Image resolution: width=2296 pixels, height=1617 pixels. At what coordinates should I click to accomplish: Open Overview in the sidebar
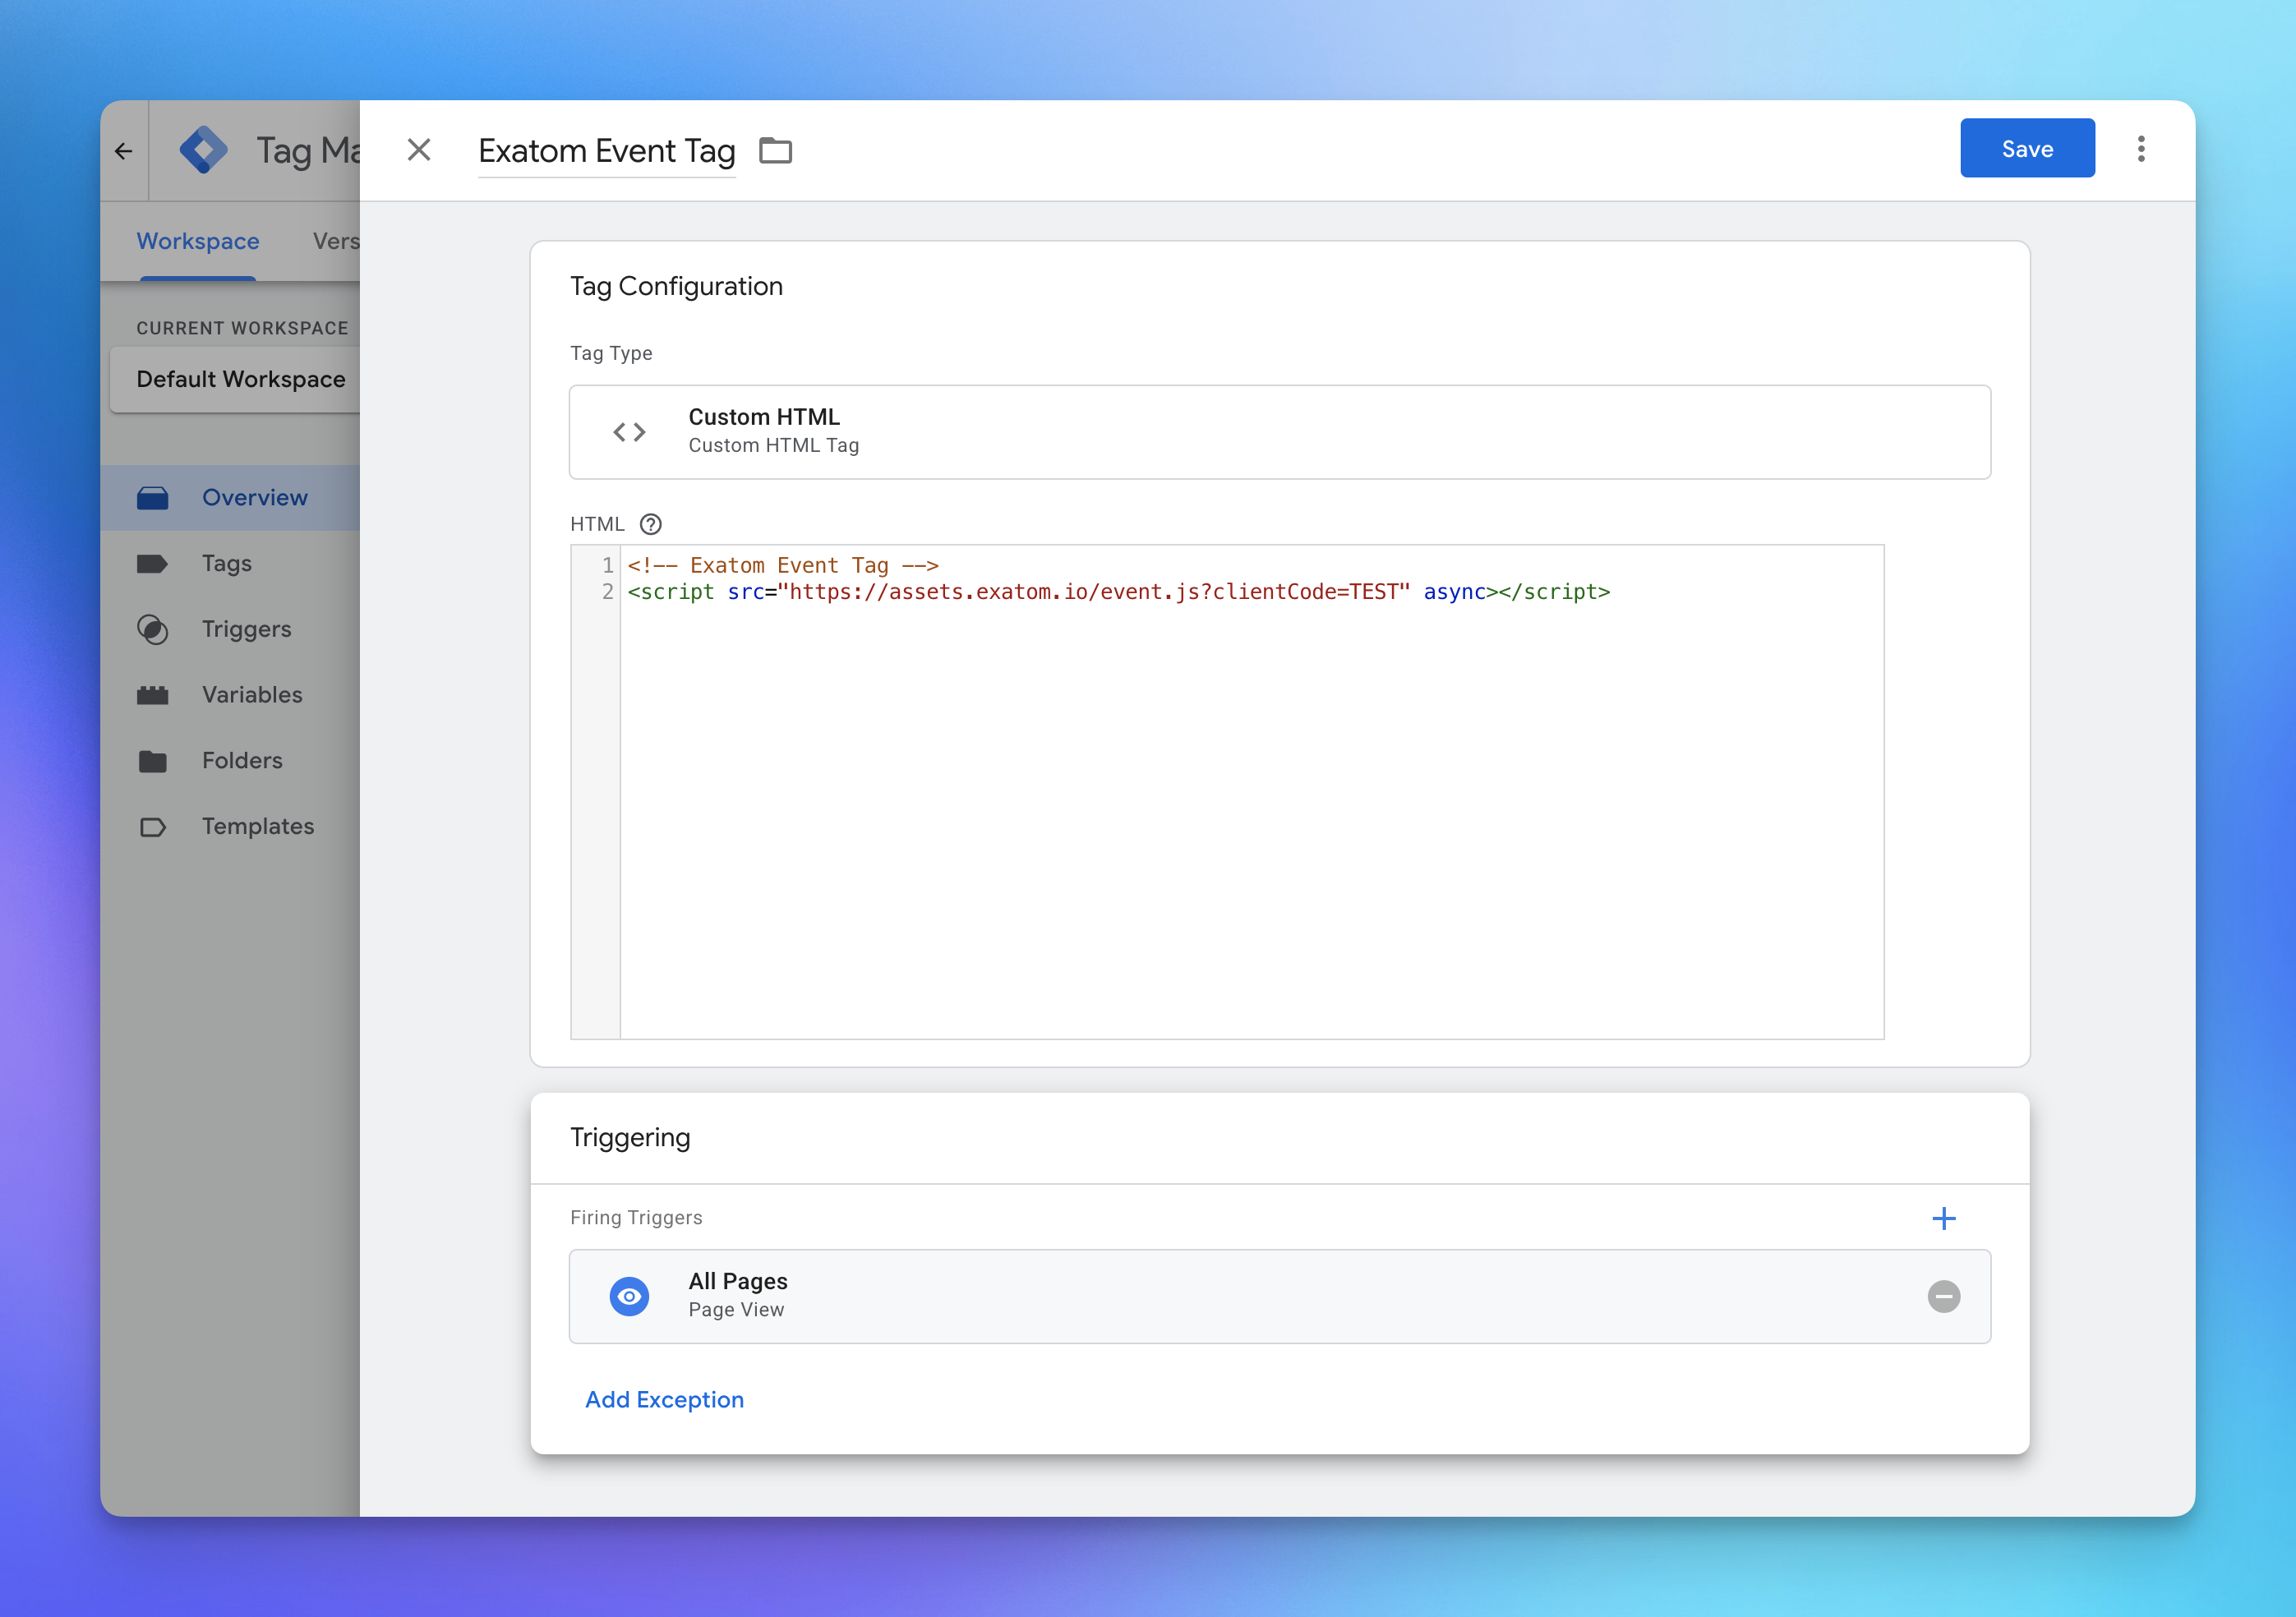pyautogui.click(x=230, y=497)
